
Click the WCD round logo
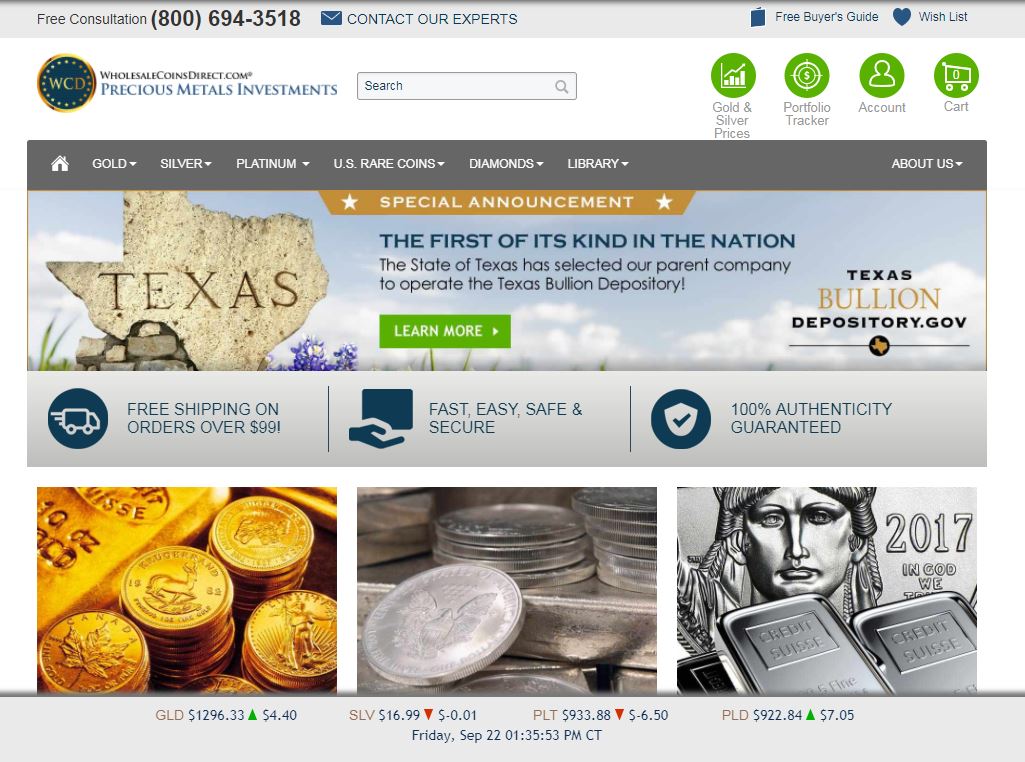pyautogui.click(x=67, y=83)
